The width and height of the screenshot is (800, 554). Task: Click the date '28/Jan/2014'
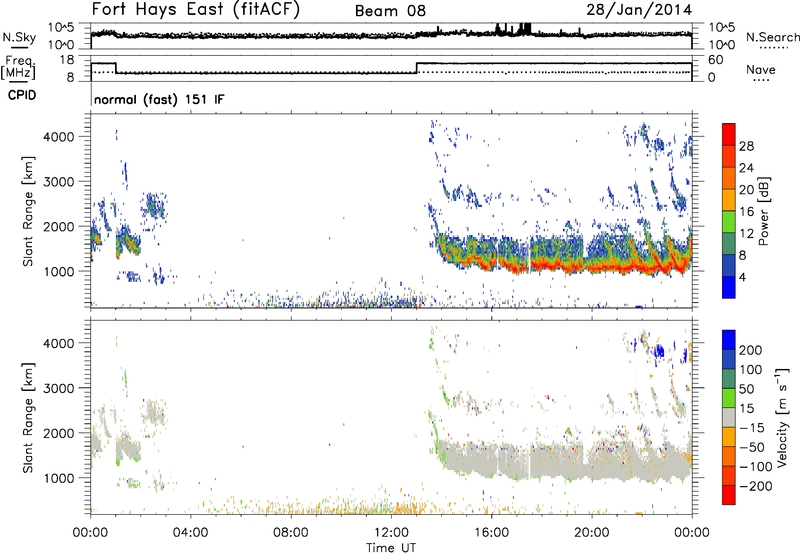(639, 9)
